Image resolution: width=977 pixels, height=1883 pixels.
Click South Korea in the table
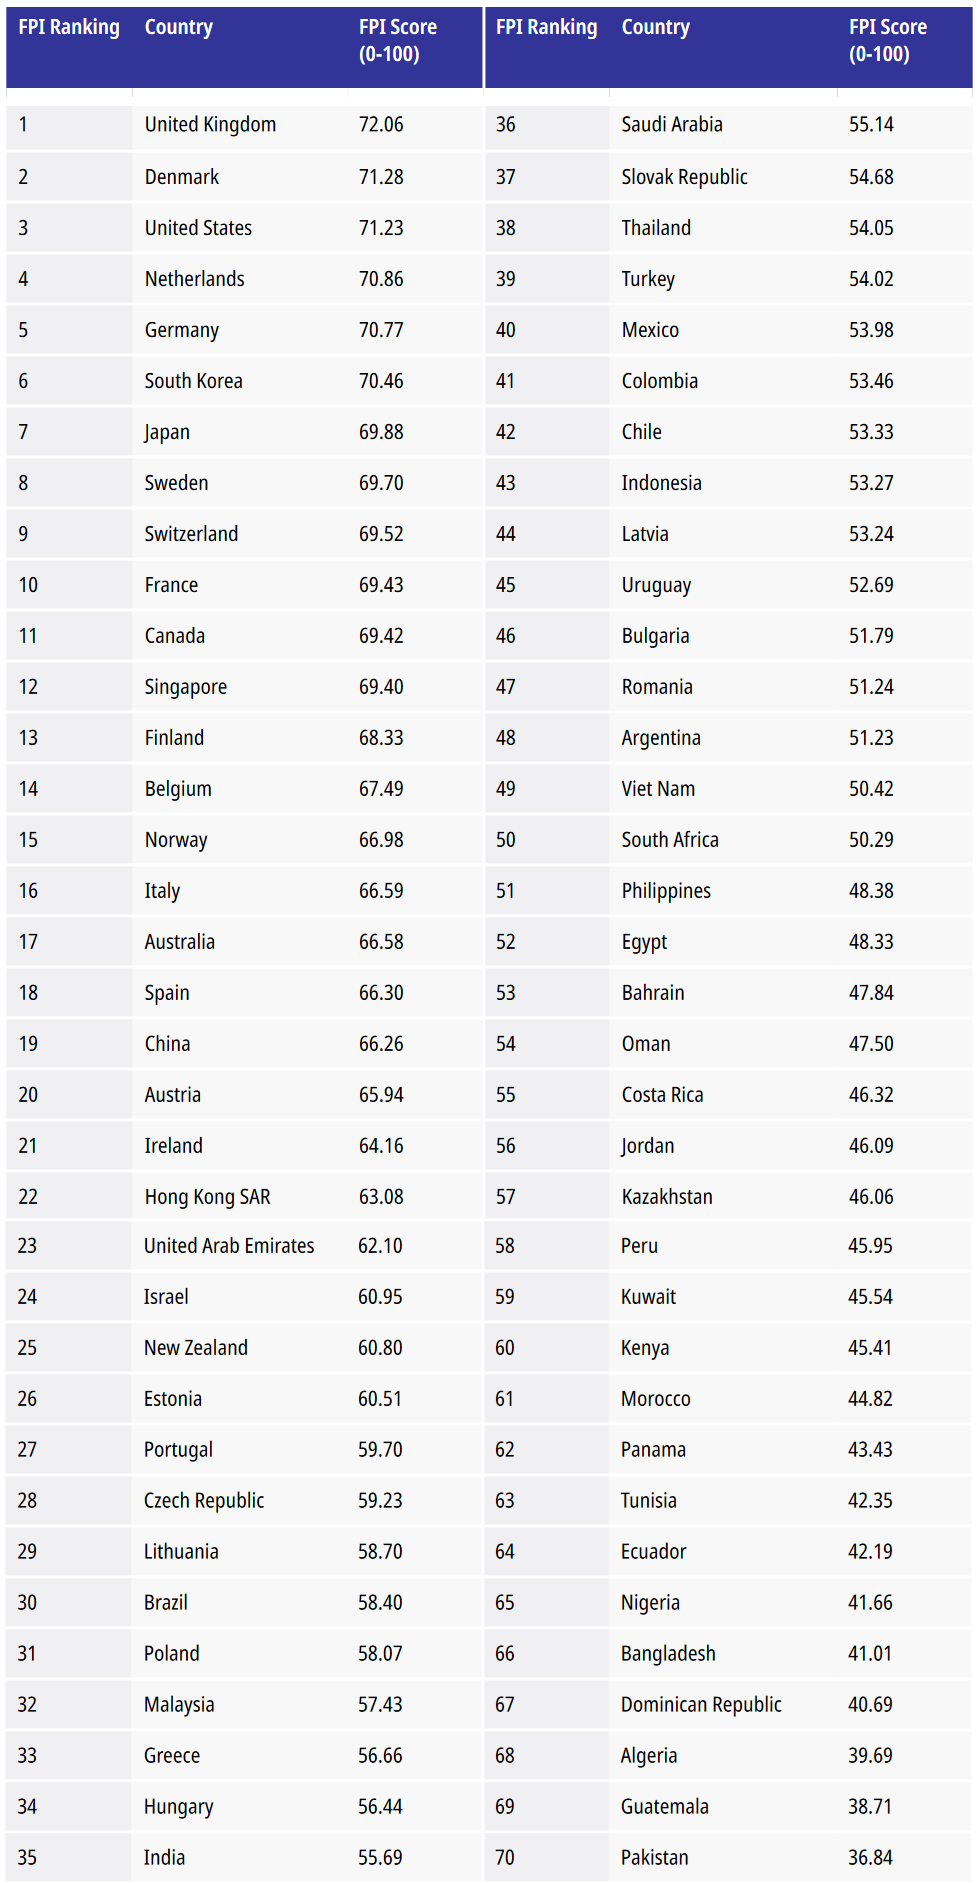(193, 381)
